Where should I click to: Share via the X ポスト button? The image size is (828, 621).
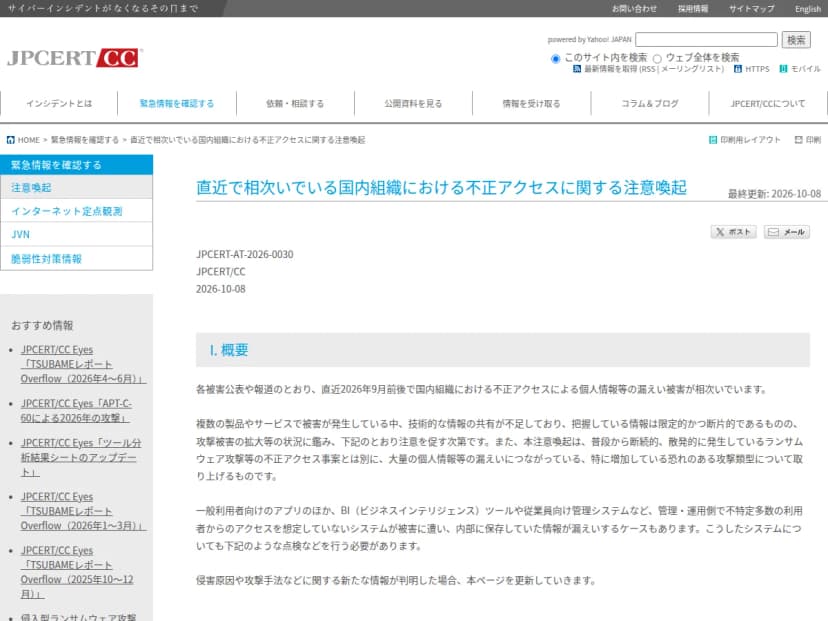[x=733, y=232]
